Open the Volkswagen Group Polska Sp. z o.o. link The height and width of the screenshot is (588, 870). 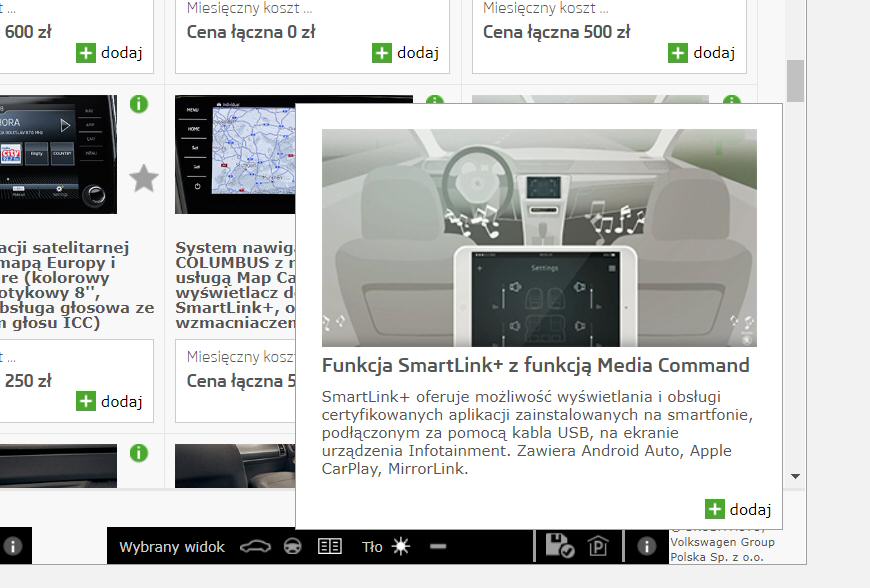pos(722,549)
